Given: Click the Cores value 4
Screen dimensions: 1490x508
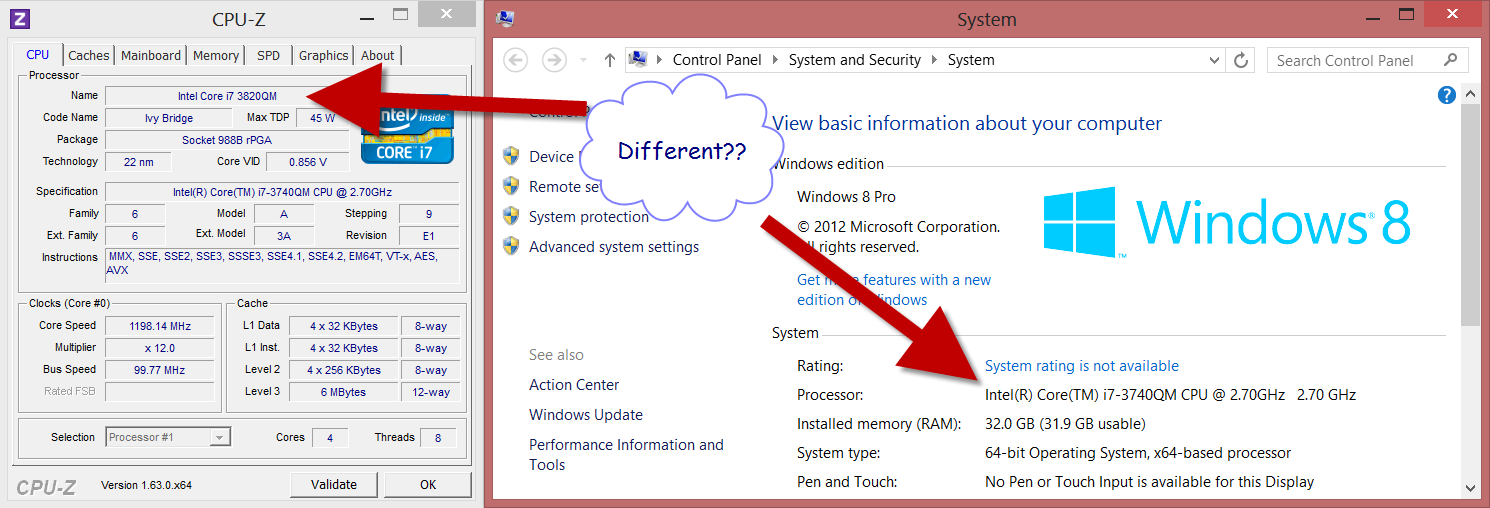Looking at the screenshot, I should (330, 437).
